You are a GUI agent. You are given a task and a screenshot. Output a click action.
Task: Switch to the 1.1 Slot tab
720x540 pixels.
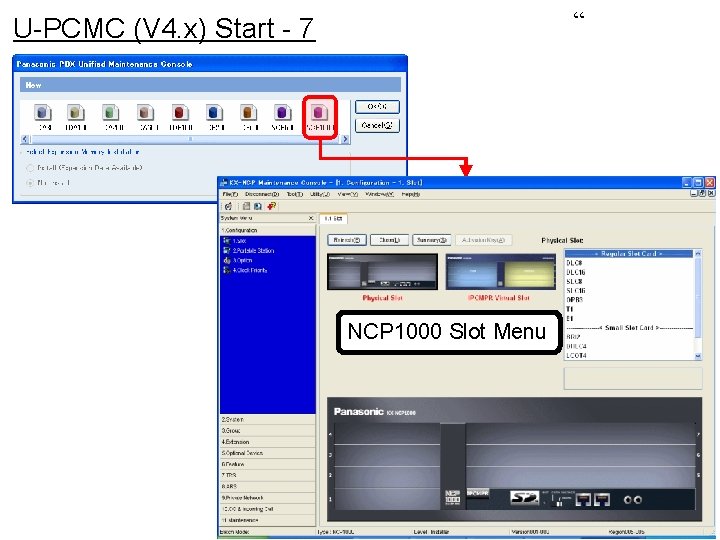tap(333, 219)
